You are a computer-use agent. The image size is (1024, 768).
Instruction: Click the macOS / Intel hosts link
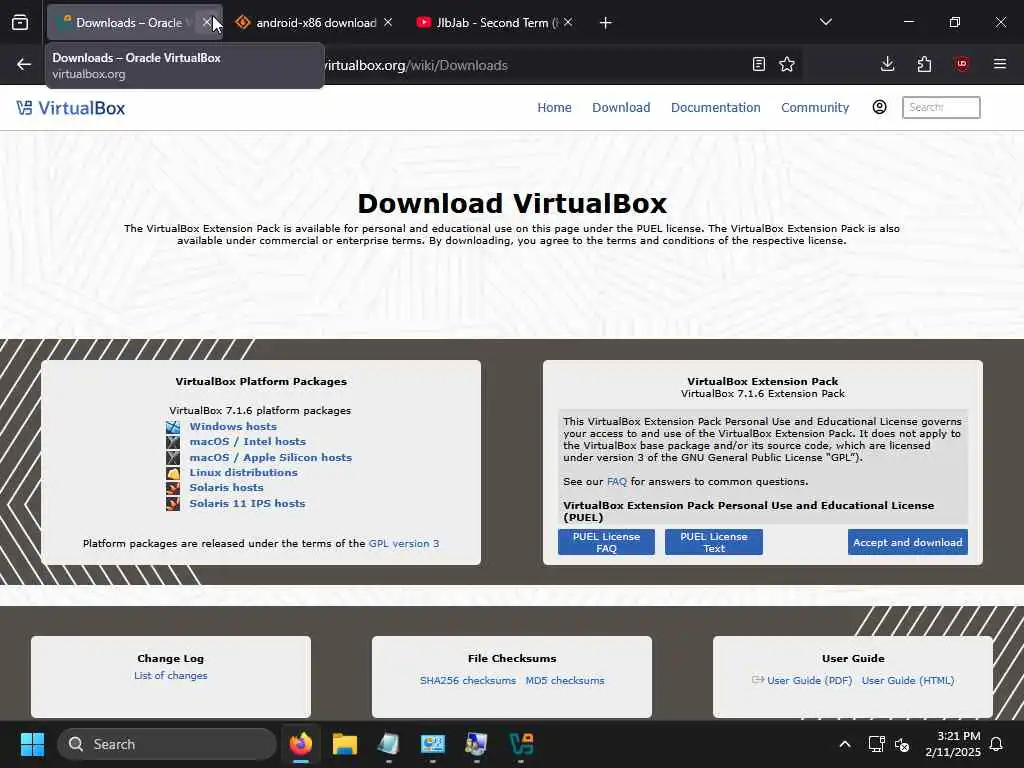tap(248, 441)
